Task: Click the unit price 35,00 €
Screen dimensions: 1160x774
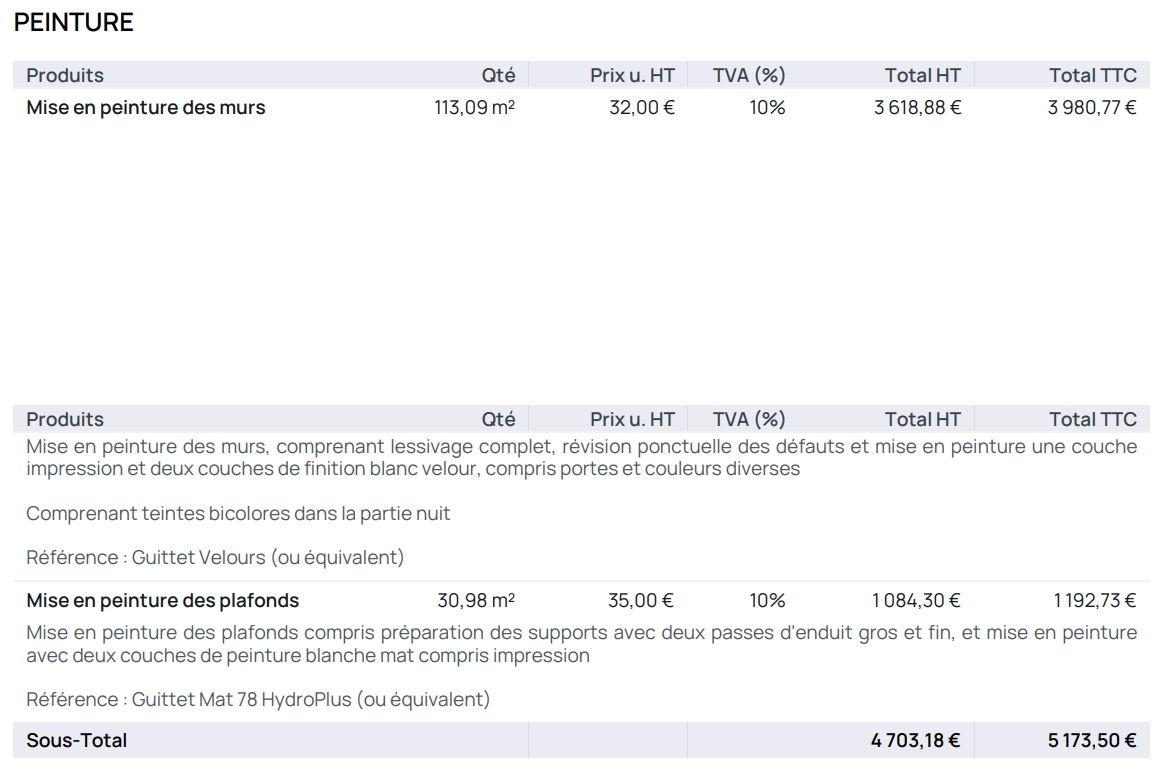Action: [x=641, y=600]
